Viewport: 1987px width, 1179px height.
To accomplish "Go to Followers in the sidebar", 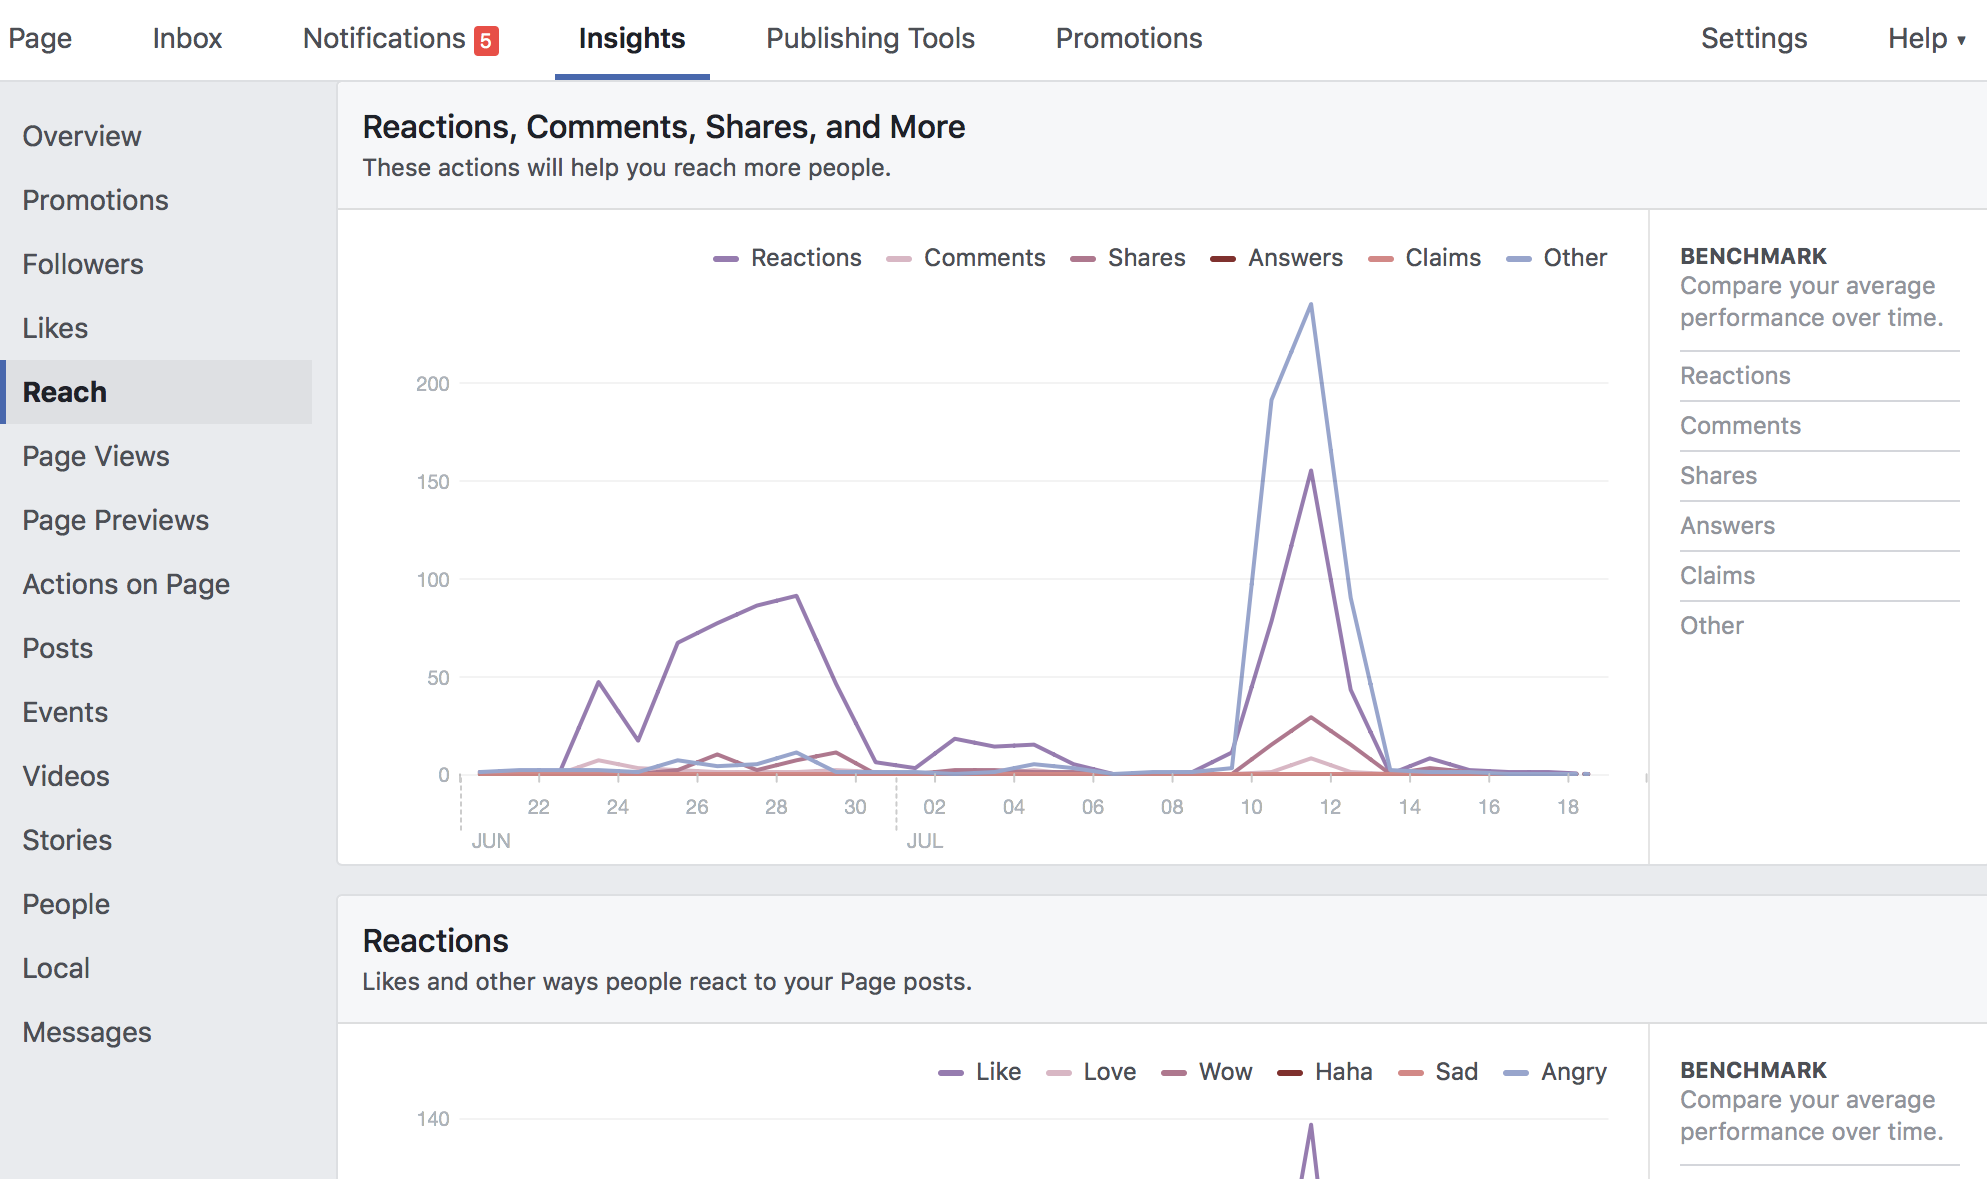I will pyautogui.click(x=83, y=264).
